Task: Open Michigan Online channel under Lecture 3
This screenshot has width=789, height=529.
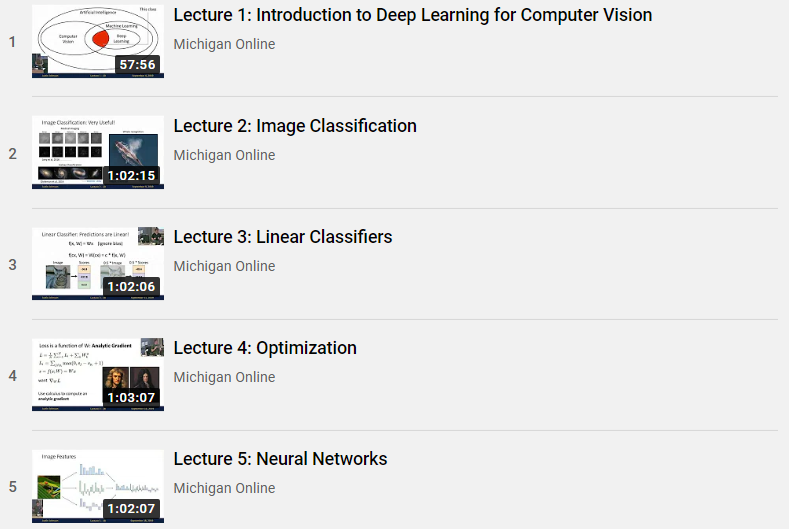Action: [224, 266]
